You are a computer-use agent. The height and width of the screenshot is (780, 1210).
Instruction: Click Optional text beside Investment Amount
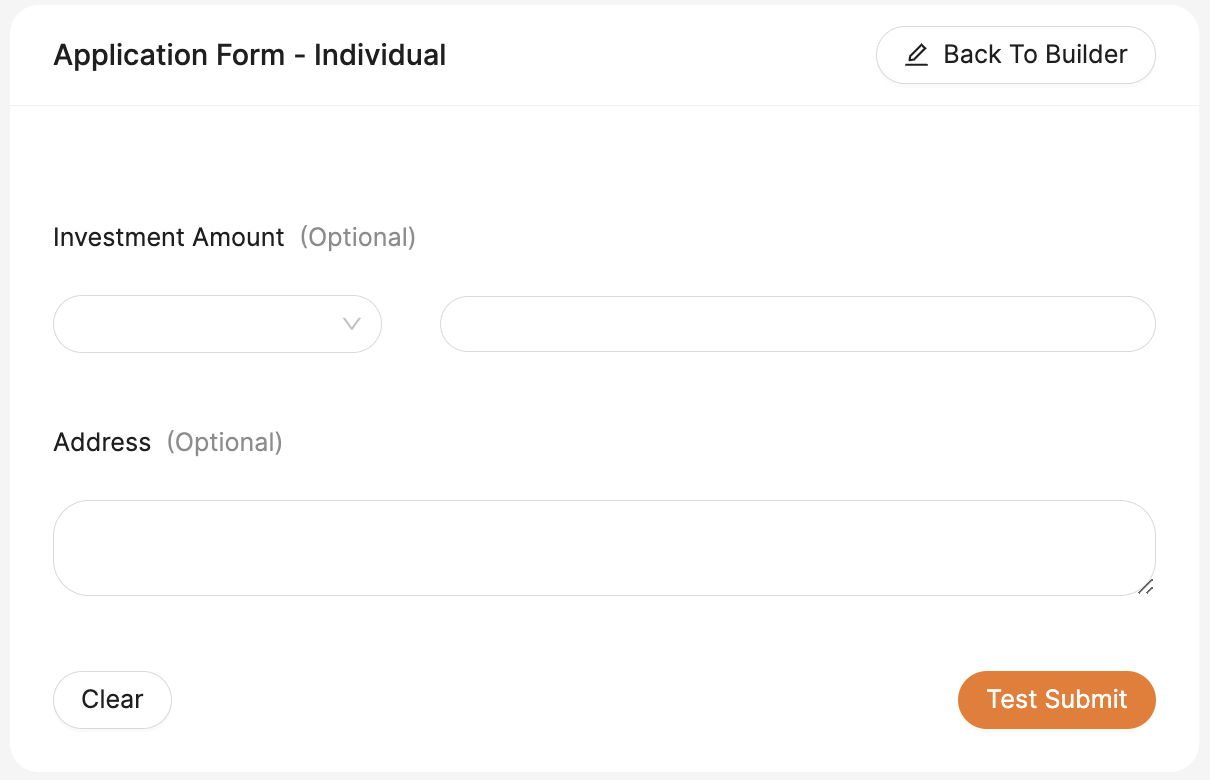tap(358, 238)
